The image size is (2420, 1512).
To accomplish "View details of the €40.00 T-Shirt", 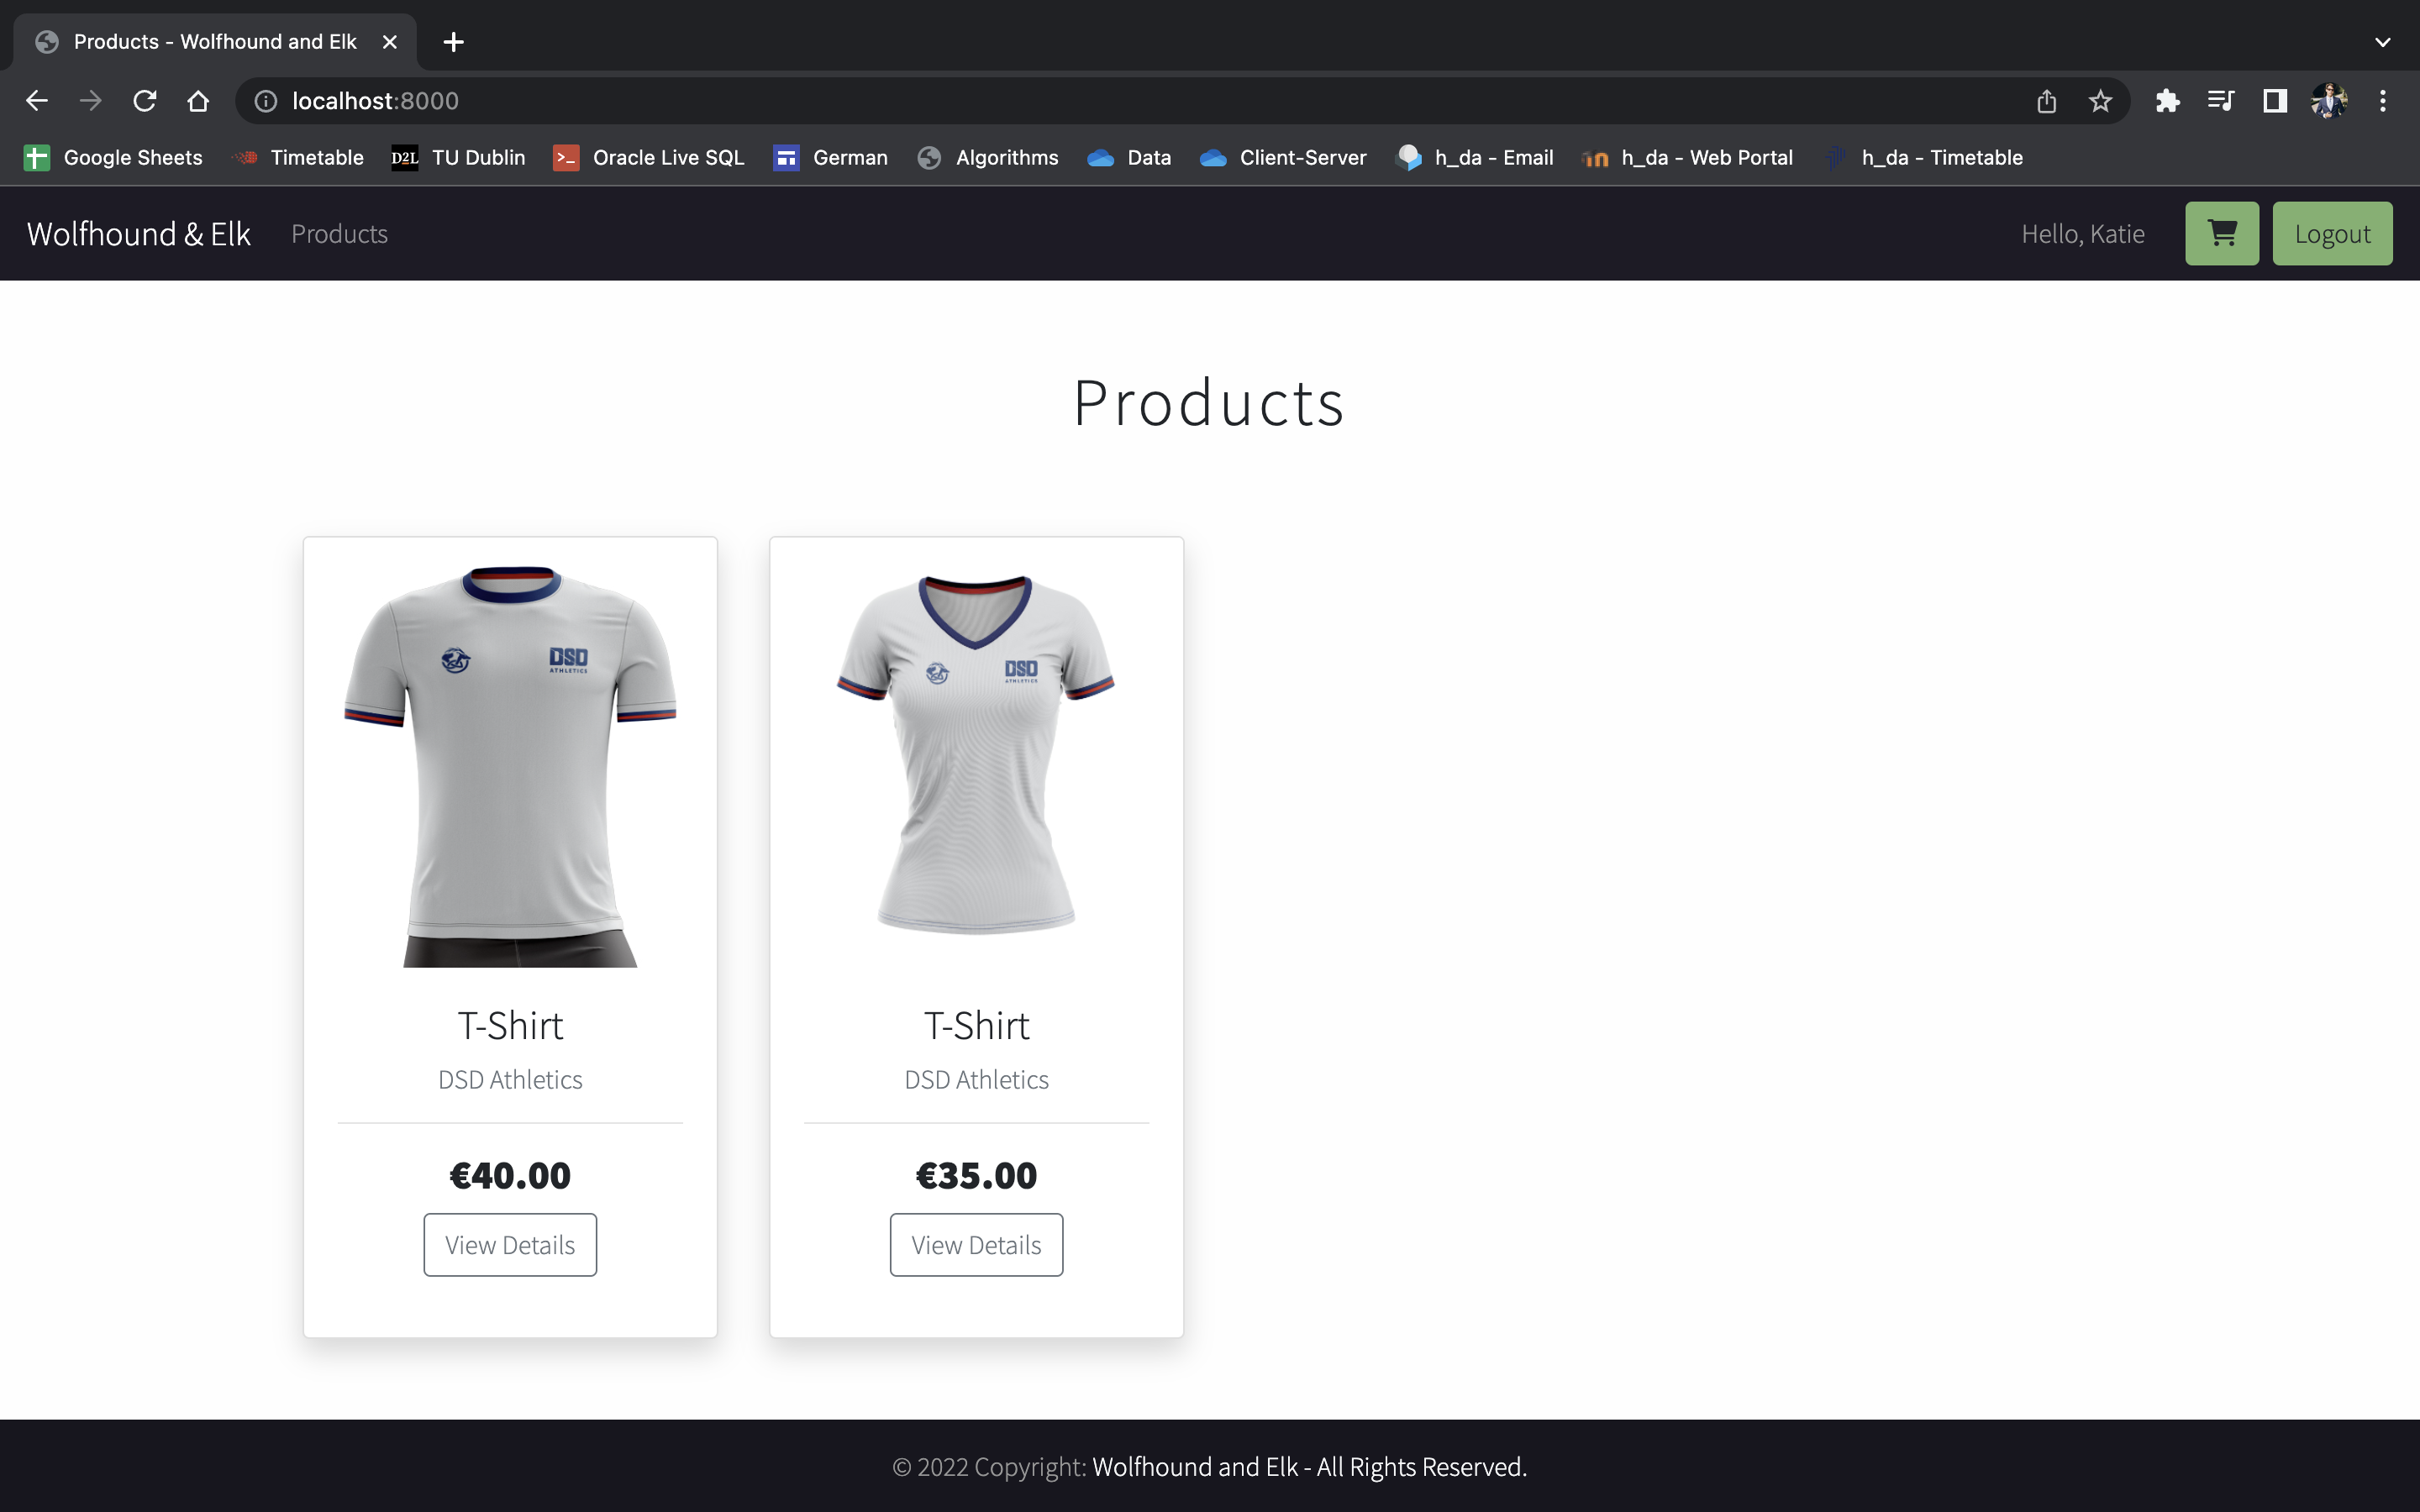I will click(x=510, y=1245).
